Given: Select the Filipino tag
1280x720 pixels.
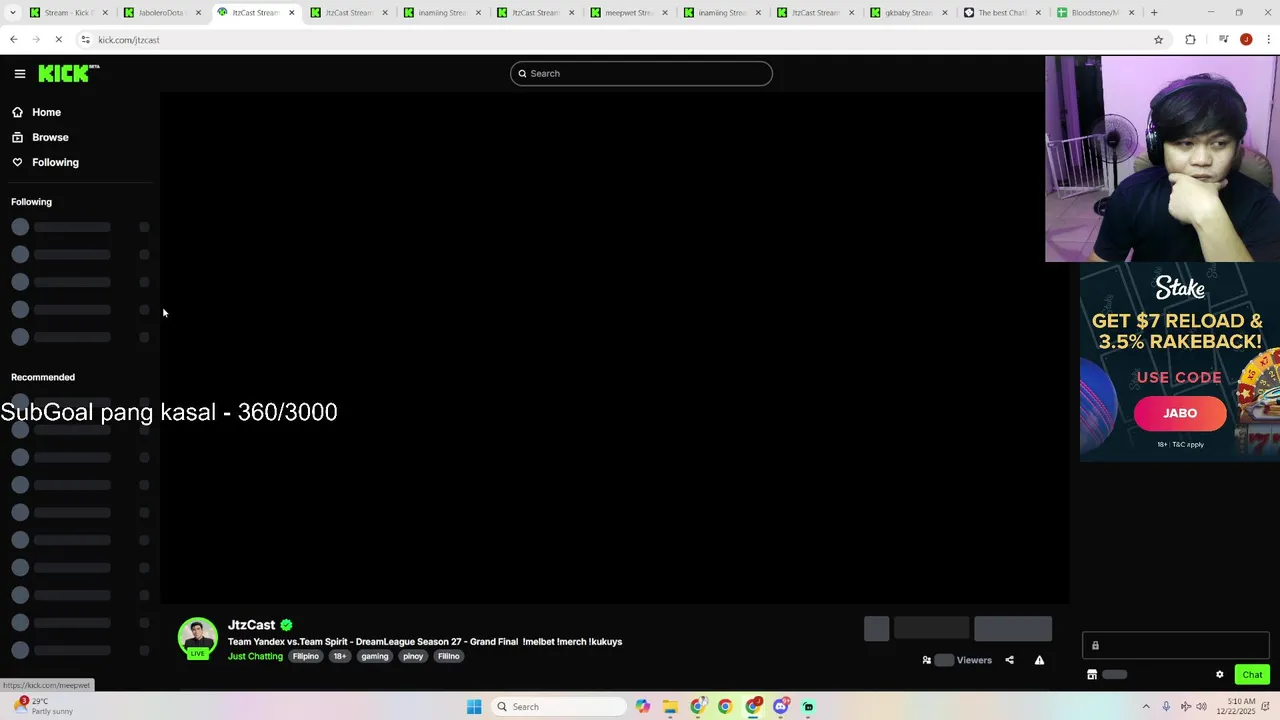Looking at the screenshot, I should tap(306, 656).
